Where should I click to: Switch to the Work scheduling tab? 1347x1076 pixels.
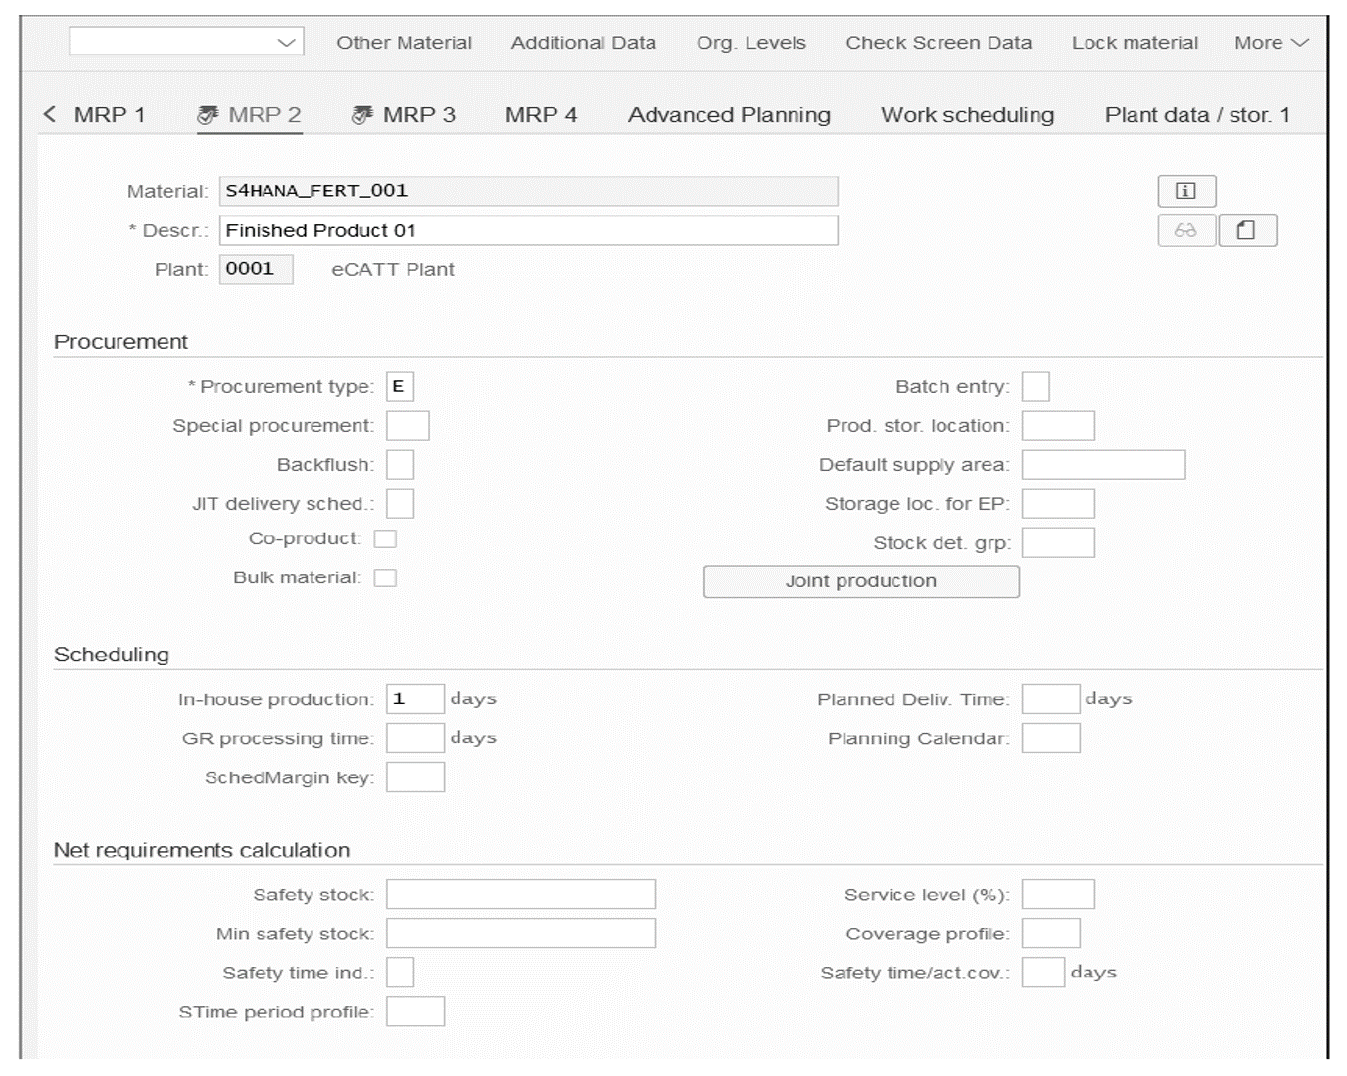coord(966,114)
